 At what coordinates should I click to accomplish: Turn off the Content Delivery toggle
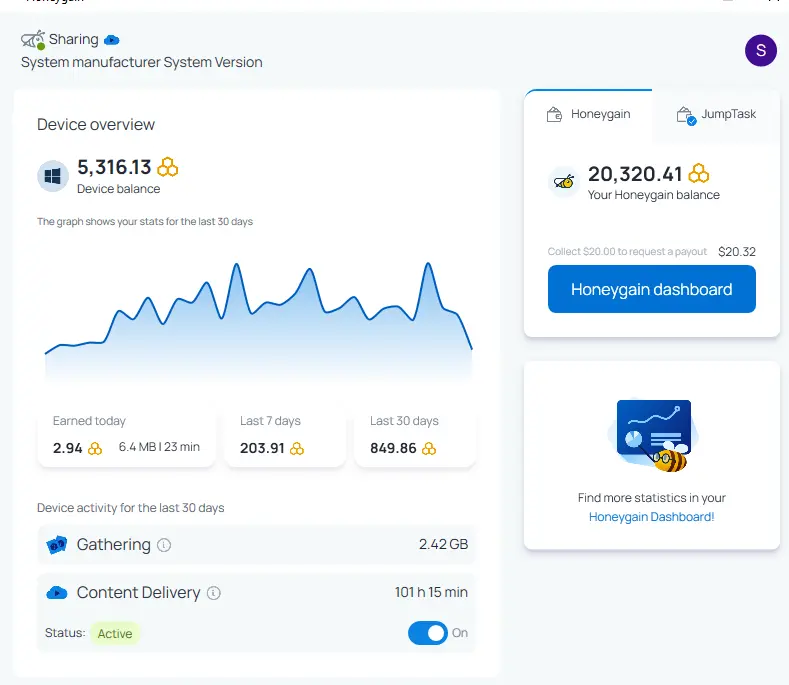click(428, 633)
